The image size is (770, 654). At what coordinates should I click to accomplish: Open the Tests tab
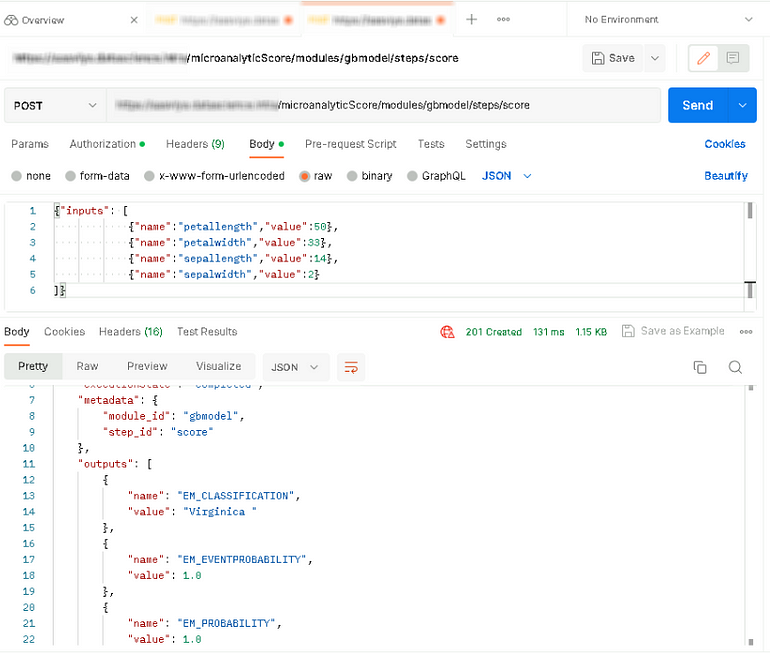431,144
